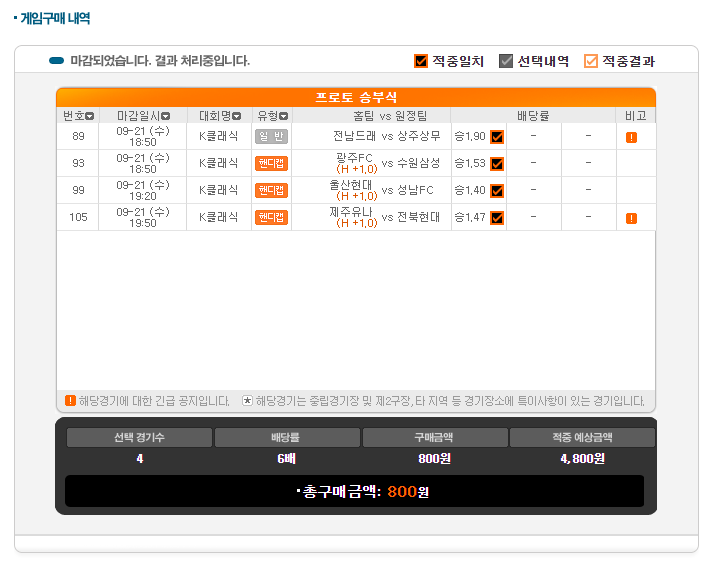Click the 광주FC team name link
The width and height of the screenshot is (711, 568).
tap(355, 158)
